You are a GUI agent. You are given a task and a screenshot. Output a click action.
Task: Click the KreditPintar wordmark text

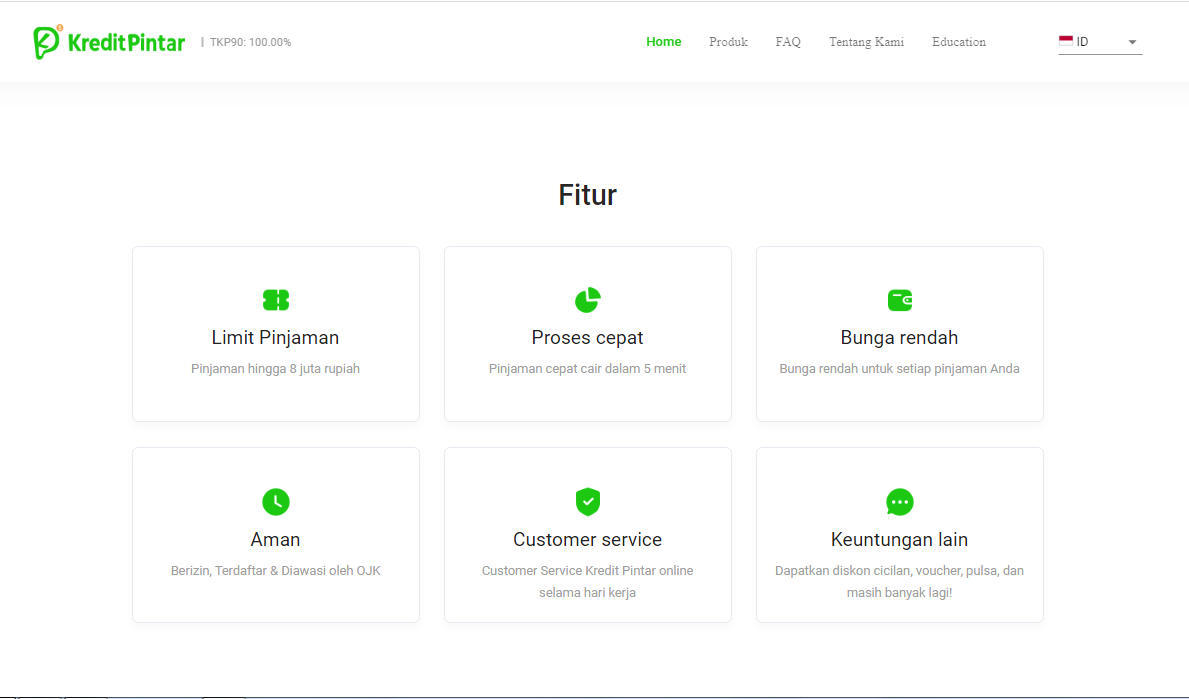tap(126, 42)
